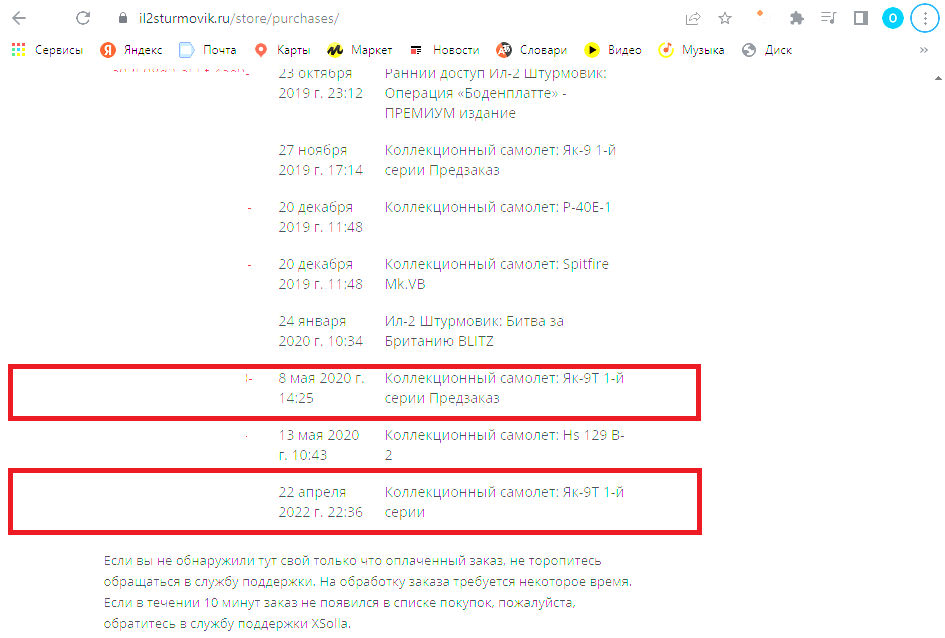Select the Як-9 1-й серии Предзаказ purchase
This screenshot has height=638, width=945.
pos(500,160)
